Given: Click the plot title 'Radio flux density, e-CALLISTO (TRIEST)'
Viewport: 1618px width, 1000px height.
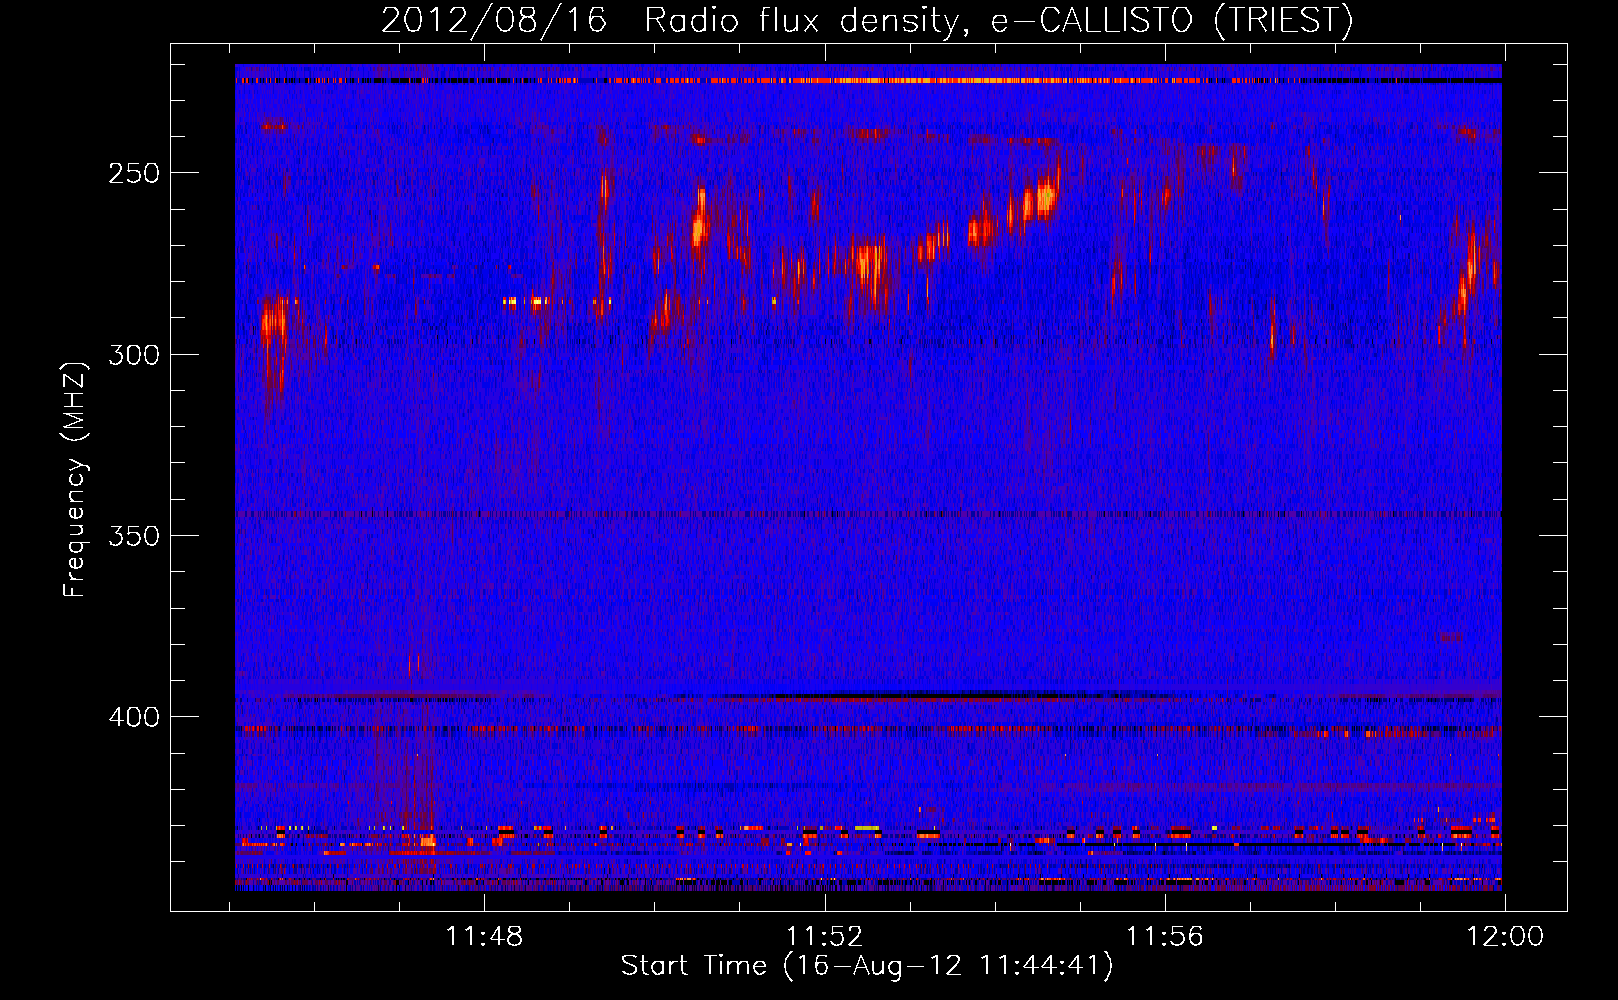Looking at the screenshot, I should [999, 21].
